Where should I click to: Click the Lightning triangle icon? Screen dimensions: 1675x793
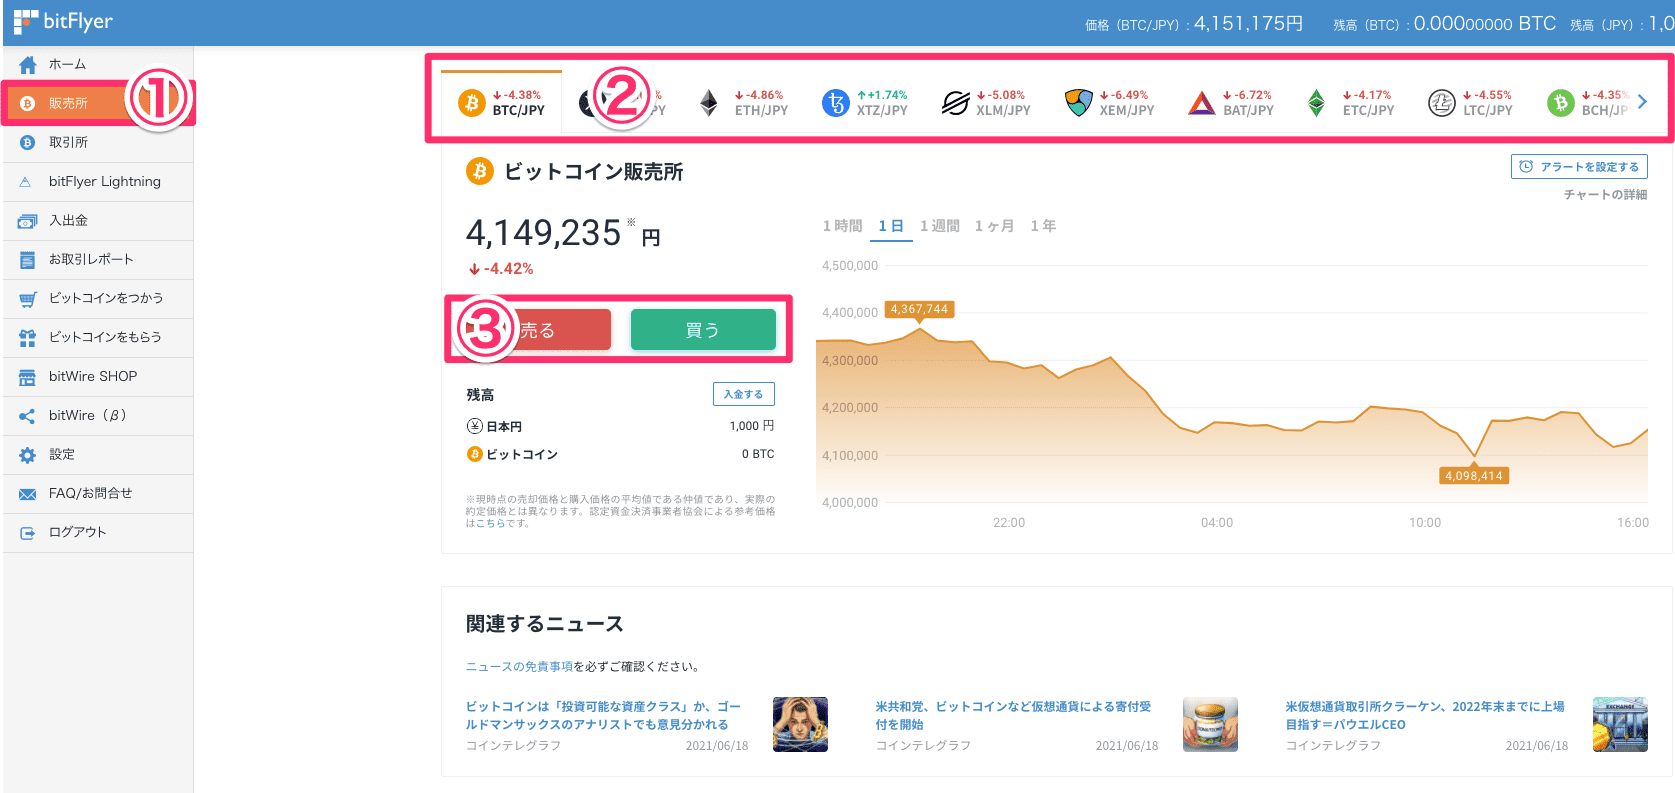26,182
